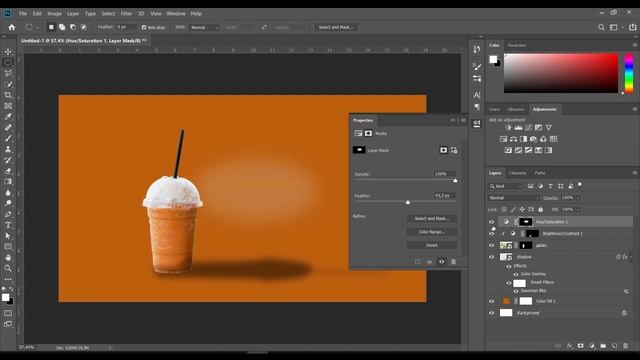
Task: Select the Horizontal Type tool
Action: pyautogui.click(x=8, y=225)
